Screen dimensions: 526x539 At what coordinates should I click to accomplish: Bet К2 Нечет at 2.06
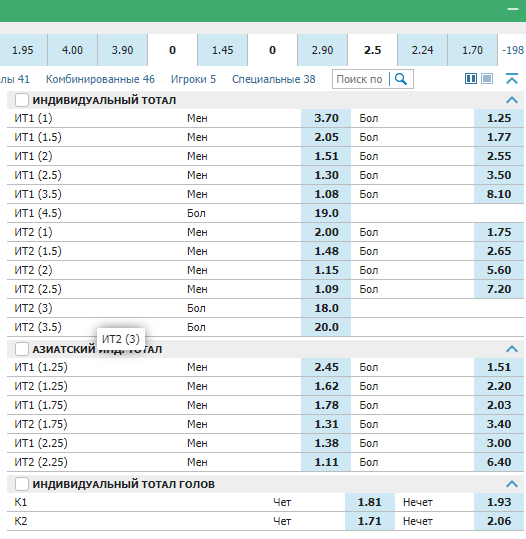pos(499,521)
